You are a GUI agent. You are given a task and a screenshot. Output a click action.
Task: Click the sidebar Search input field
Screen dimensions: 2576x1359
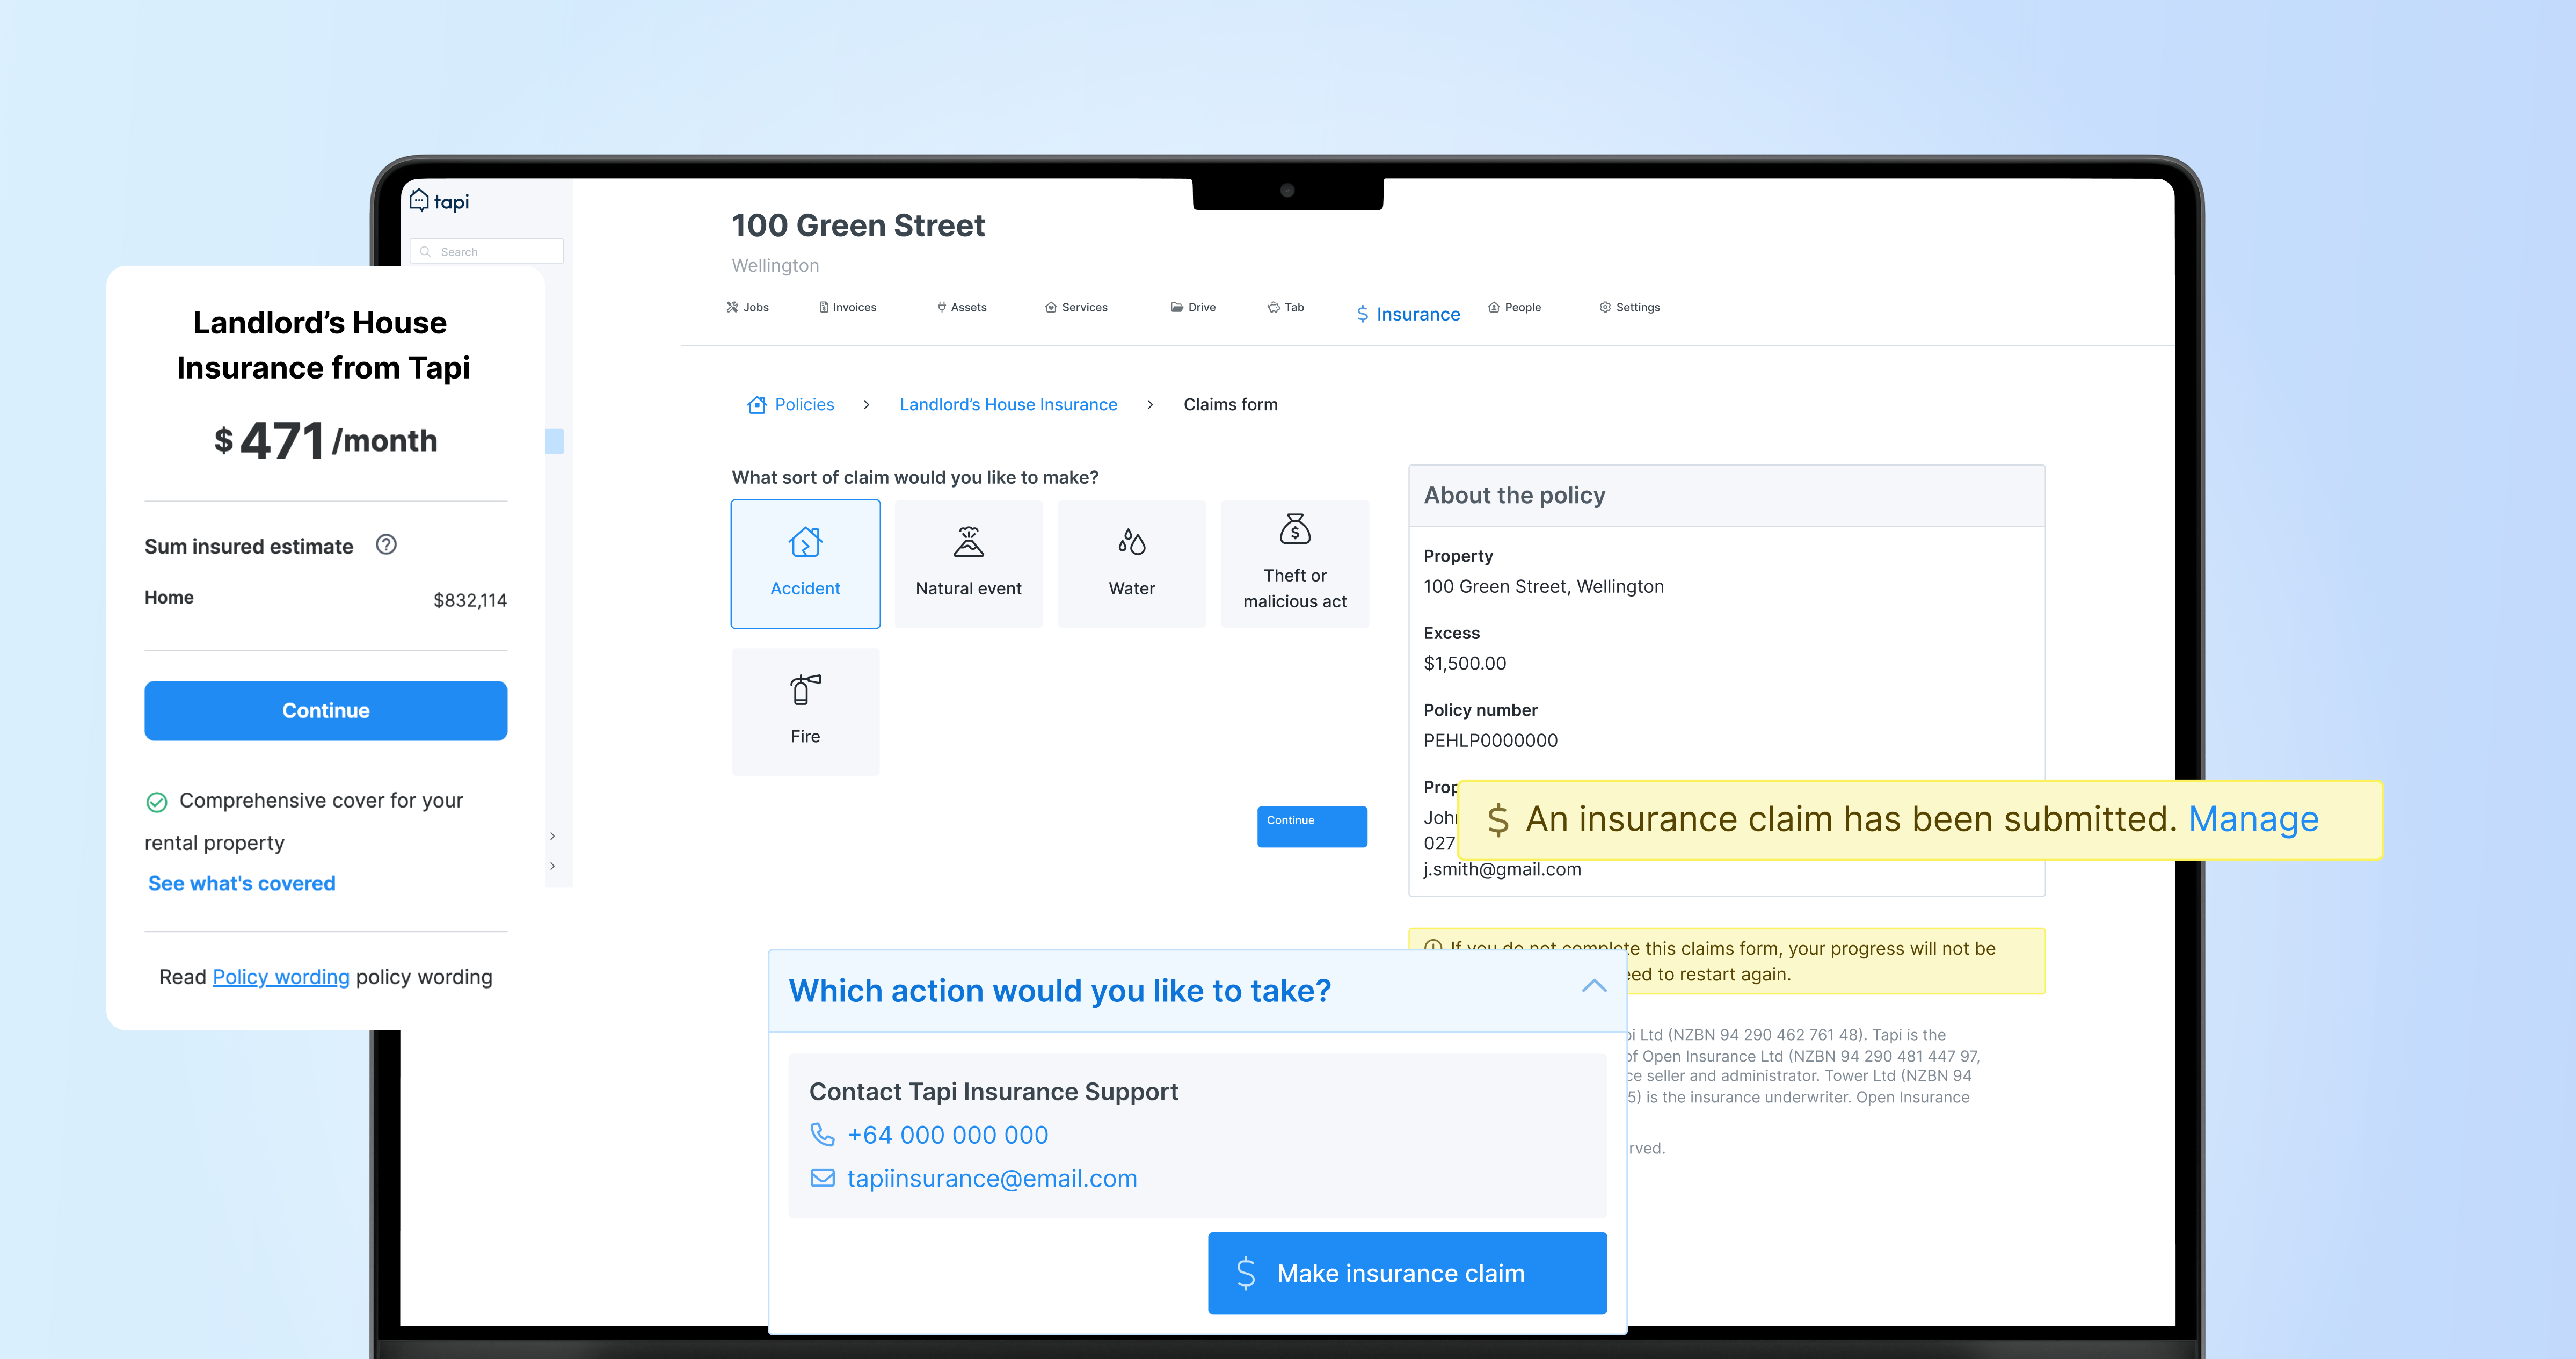495,252
